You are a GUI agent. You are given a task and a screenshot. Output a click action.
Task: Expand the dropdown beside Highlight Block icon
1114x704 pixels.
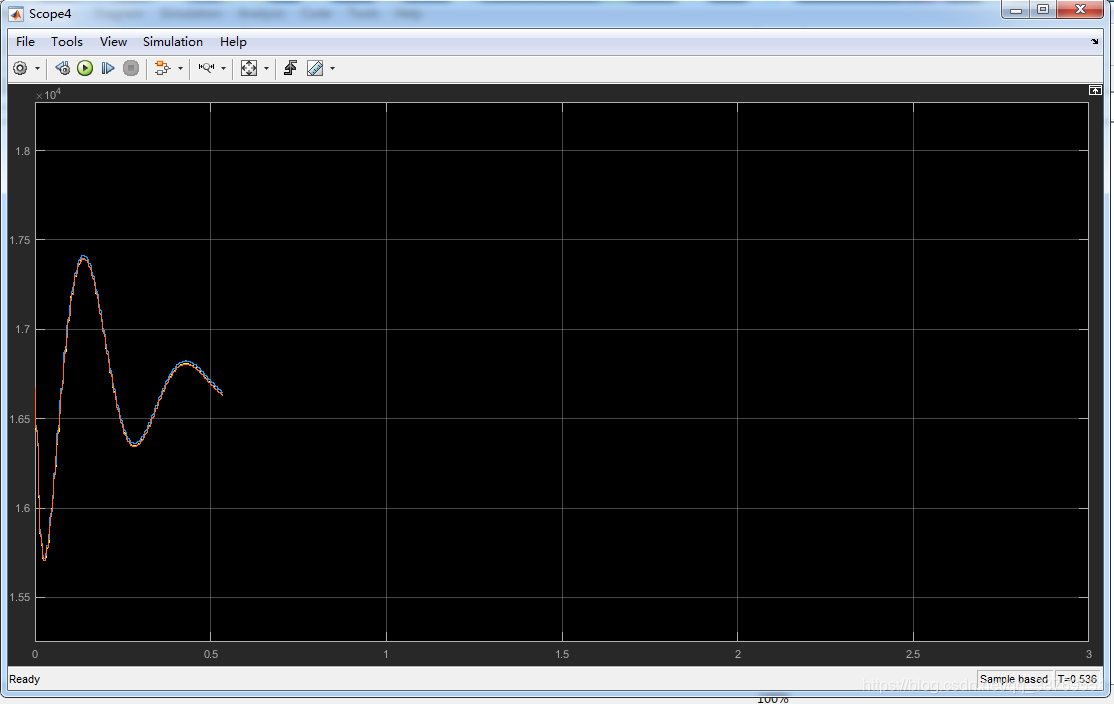tap(180, 69)
